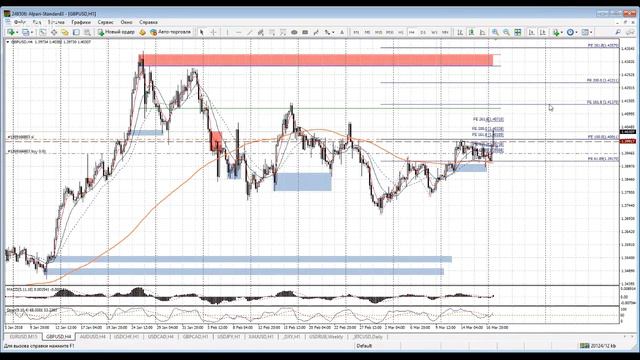Switch to M30 timeframe
Screen dimensions: 640x360
point(390,32)
